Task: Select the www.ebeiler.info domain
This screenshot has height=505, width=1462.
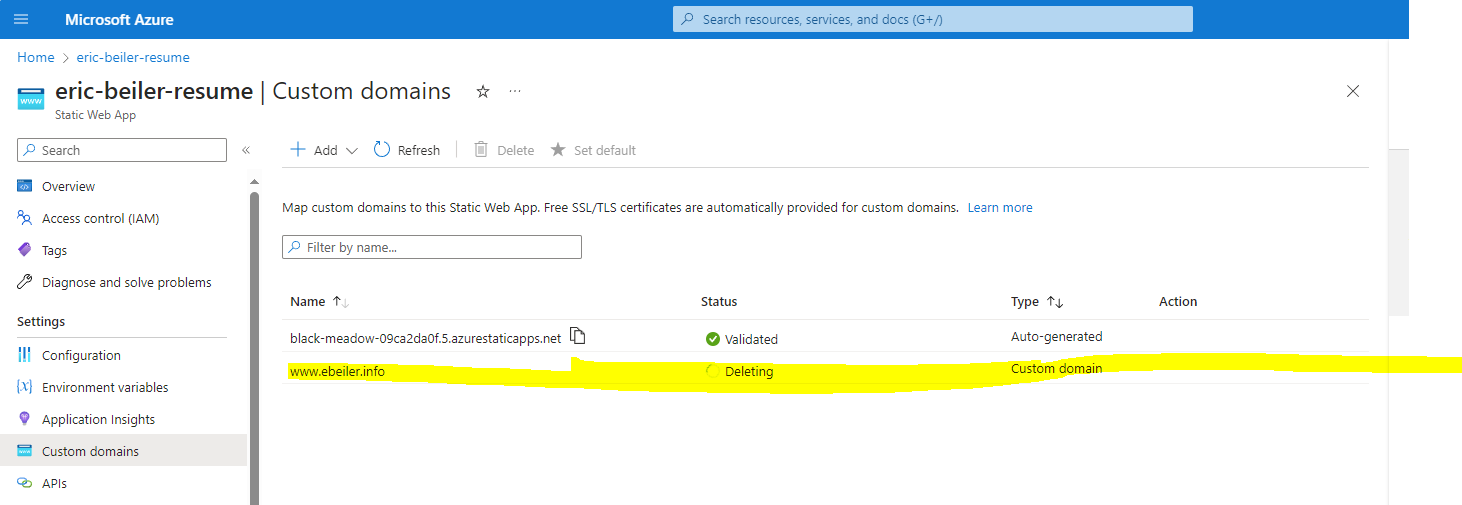Action: [x=337, y=371]
